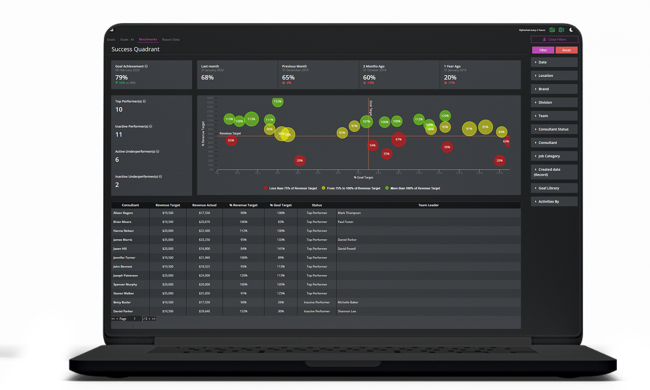Viewport: 650px width, 390px height.
Task: Expand the Date filter
Action: coord(554,62)
